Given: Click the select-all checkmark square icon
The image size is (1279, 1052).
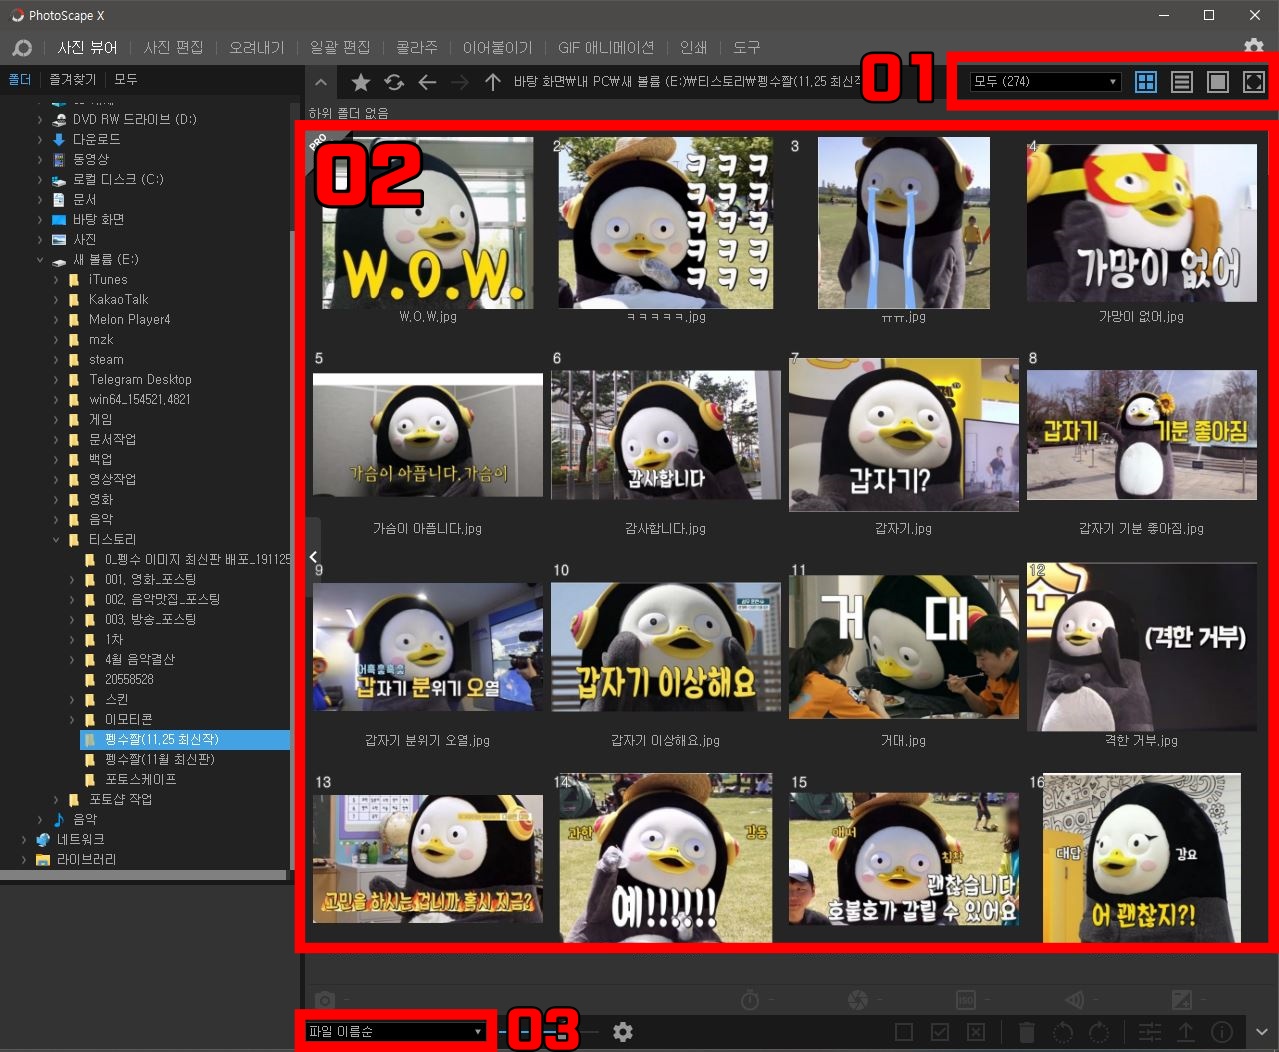Looking at the screenshot, I should click(940, 1032).
